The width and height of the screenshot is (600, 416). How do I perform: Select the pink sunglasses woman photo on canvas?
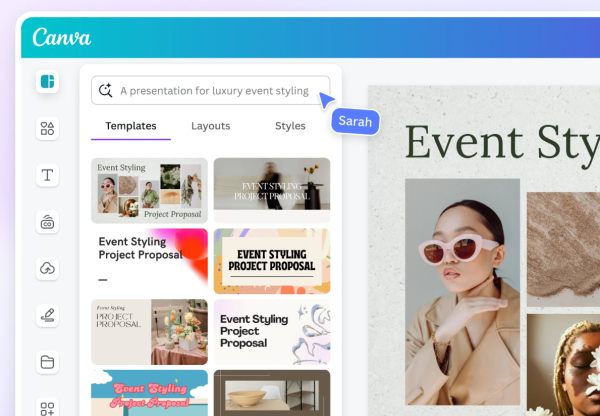[462, 292]
